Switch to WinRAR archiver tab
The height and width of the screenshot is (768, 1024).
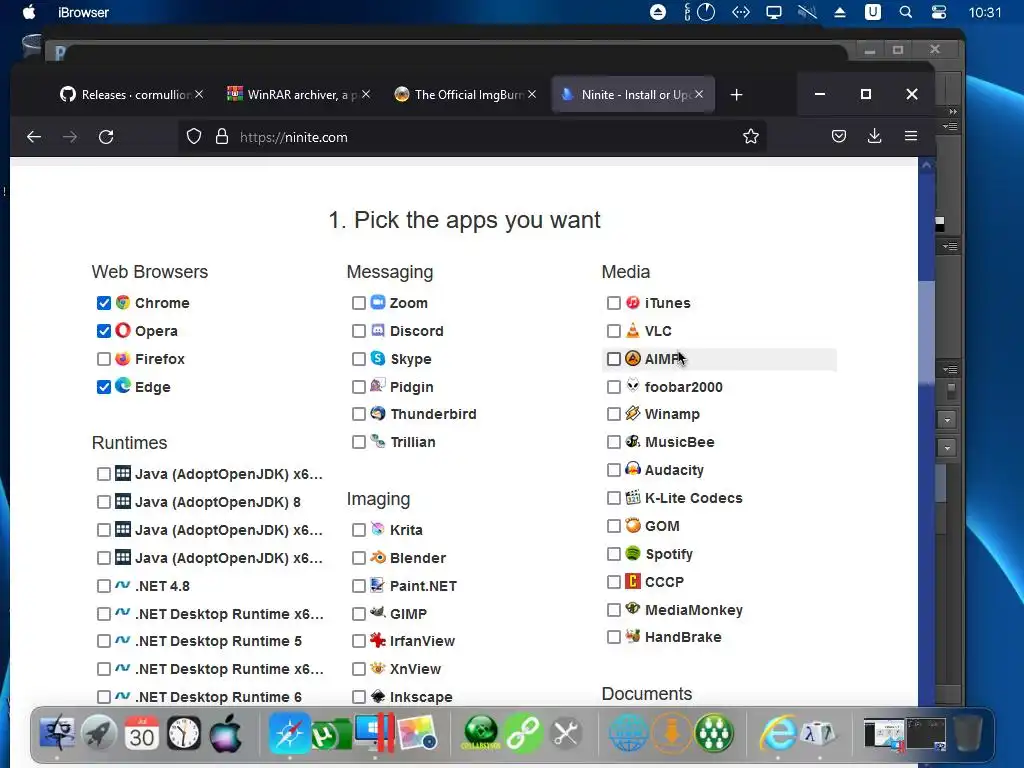coord(298,95)
